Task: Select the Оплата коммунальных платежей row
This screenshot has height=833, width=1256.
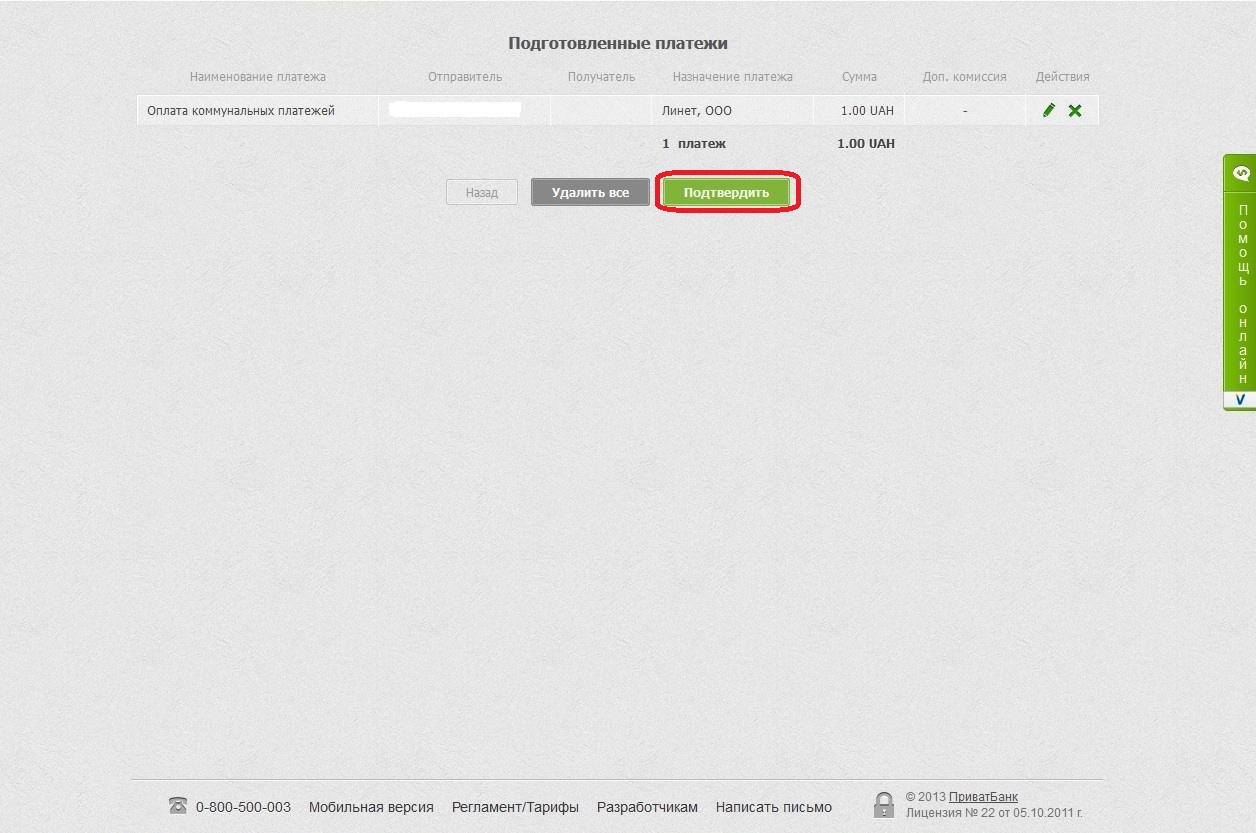Action: pyautogui.click(x=241, y=111)
